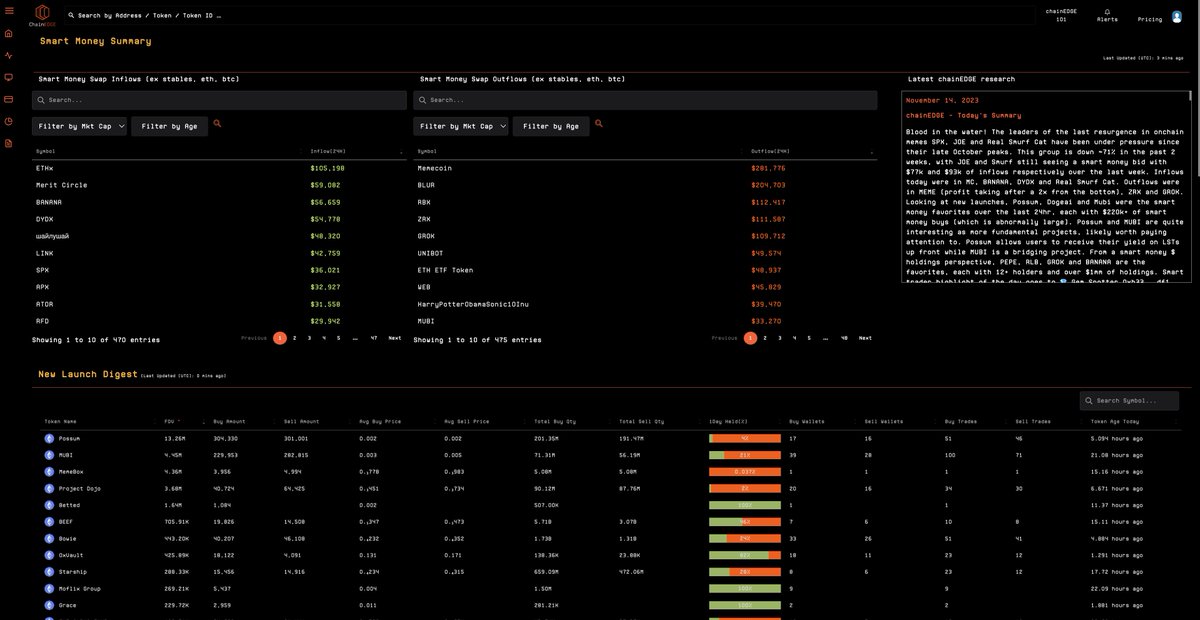
Task: Go to page 48 of Outflows table
Action: pos(844,338)
